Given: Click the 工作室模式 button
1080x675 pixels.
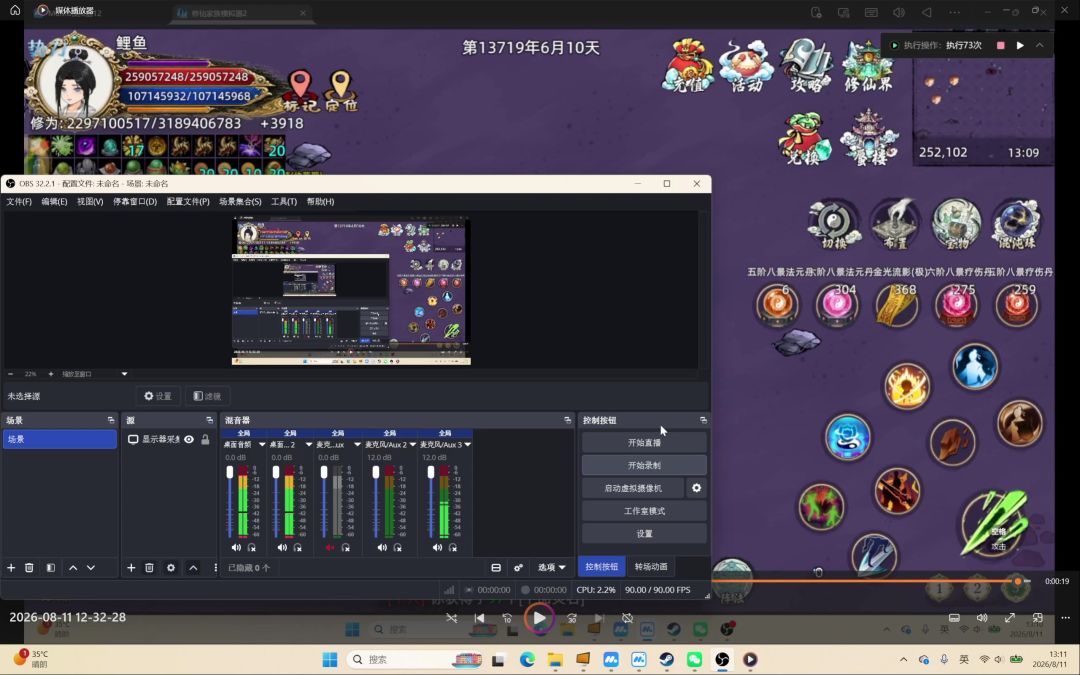Looking at the screenshot, I should (644, 511).
